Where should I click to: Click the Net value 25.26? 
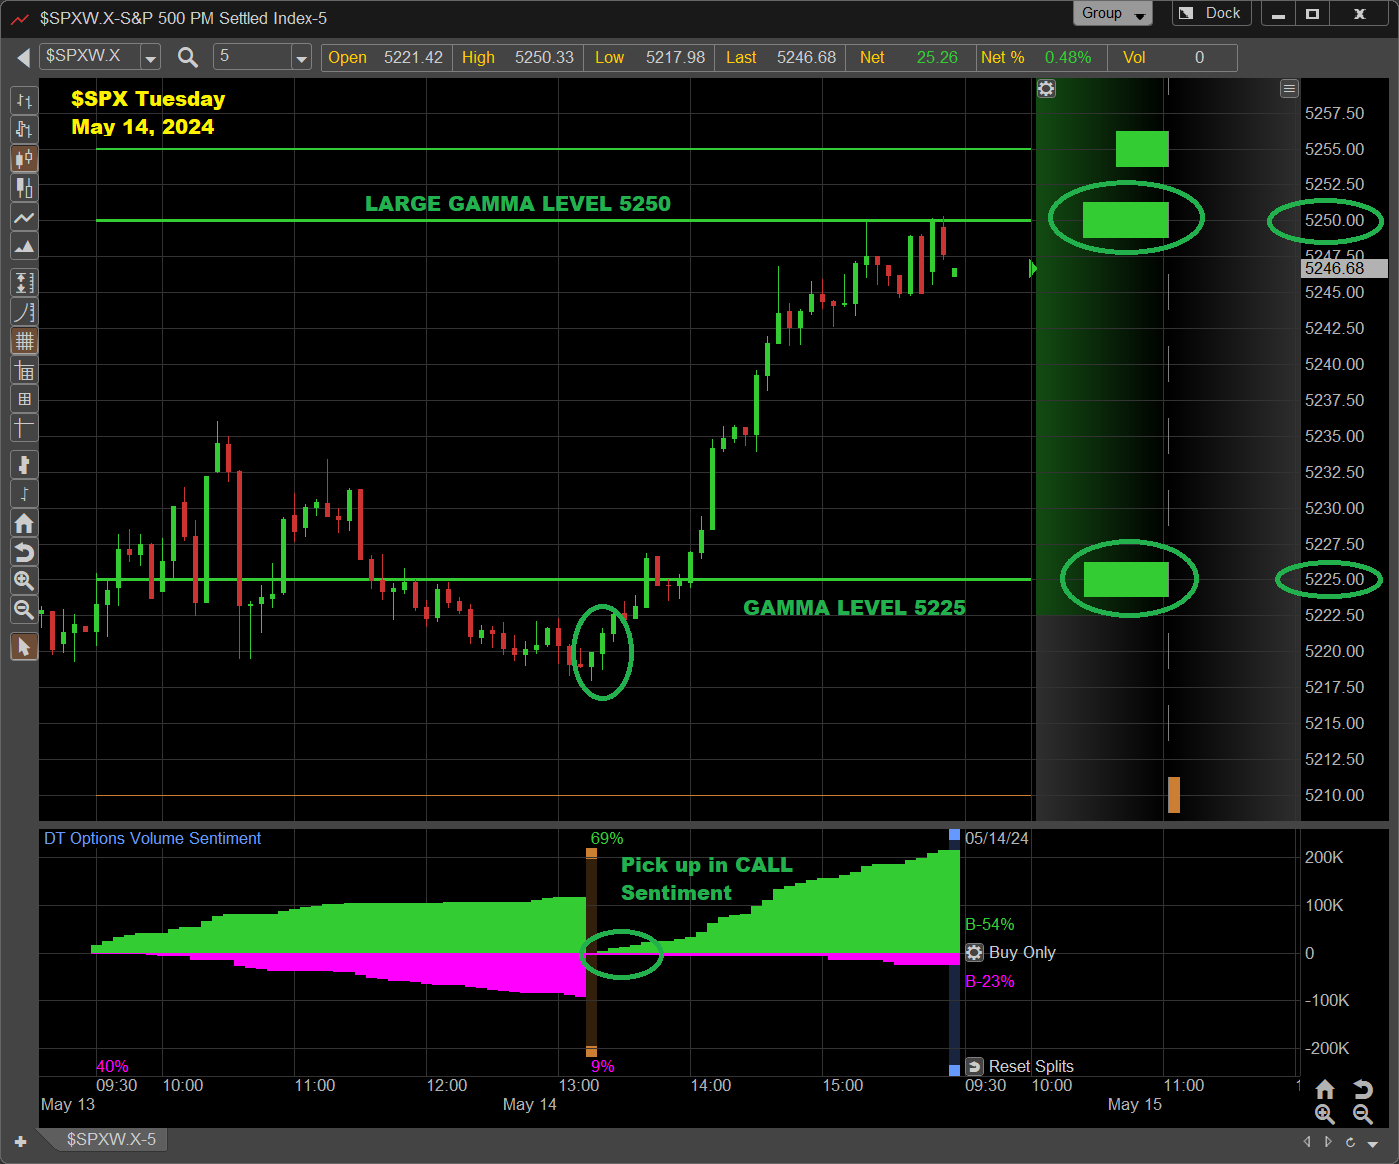click(937, 57)
